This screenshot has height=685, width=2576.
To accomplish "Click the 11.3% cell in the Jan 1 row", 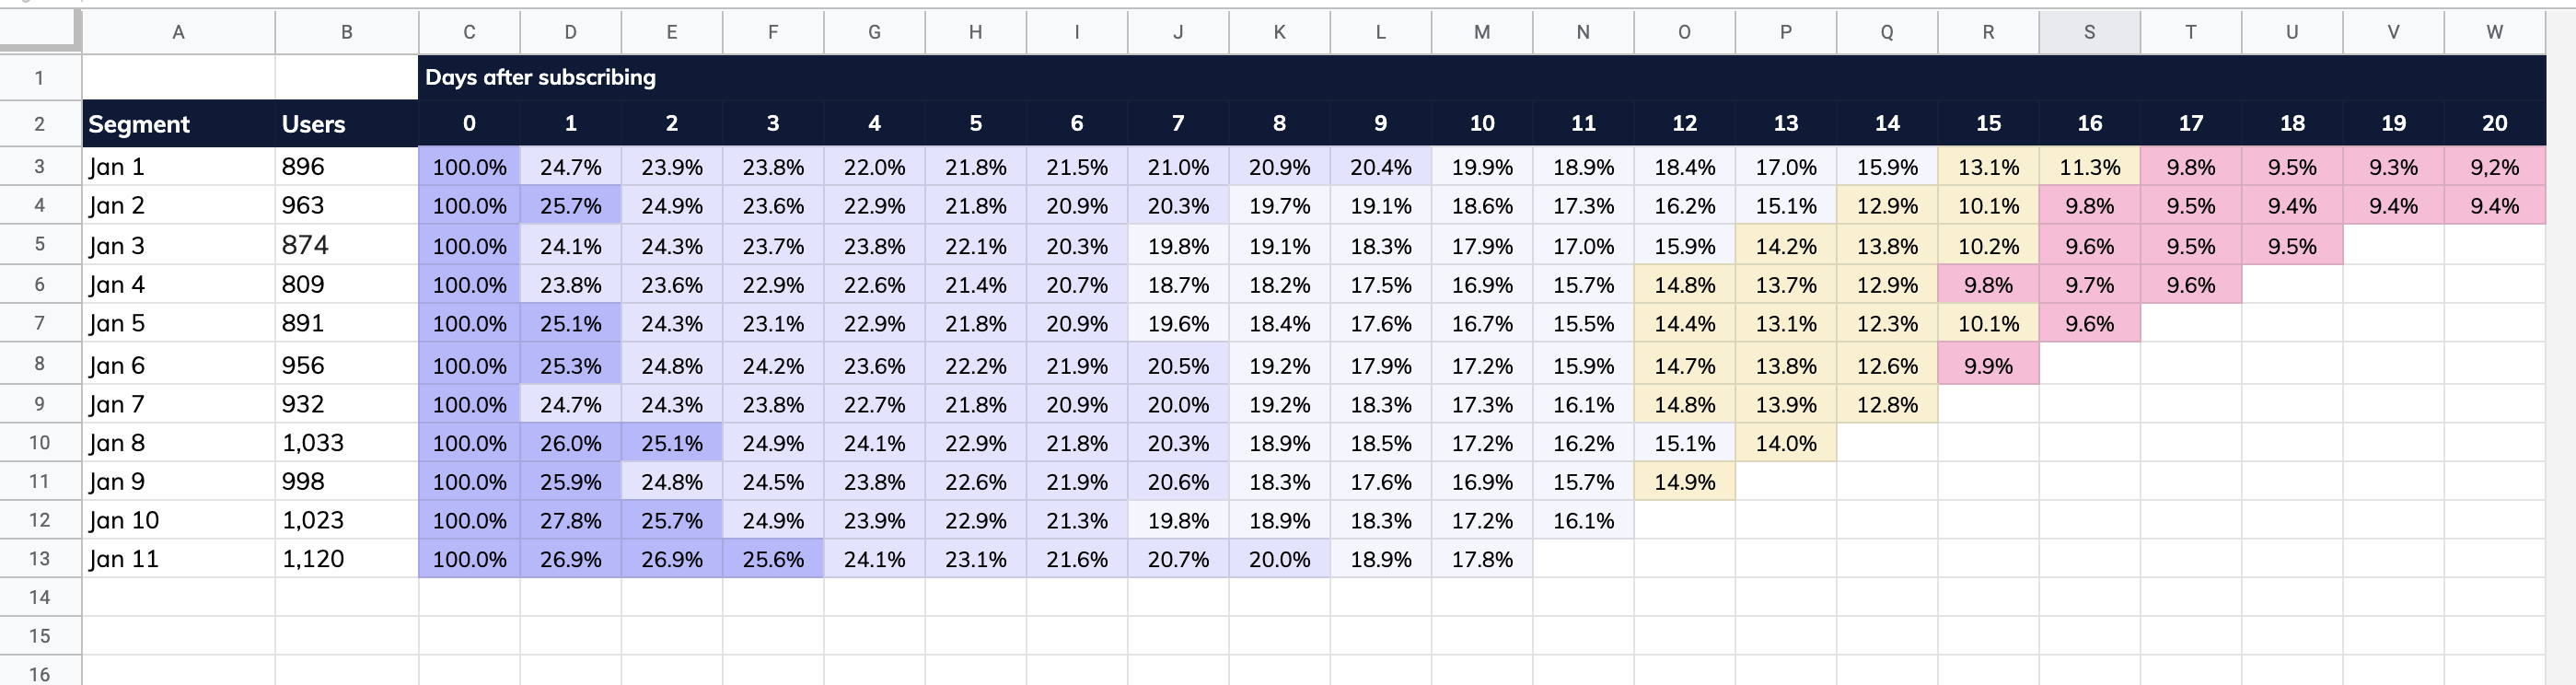I will coord(2089,166).
